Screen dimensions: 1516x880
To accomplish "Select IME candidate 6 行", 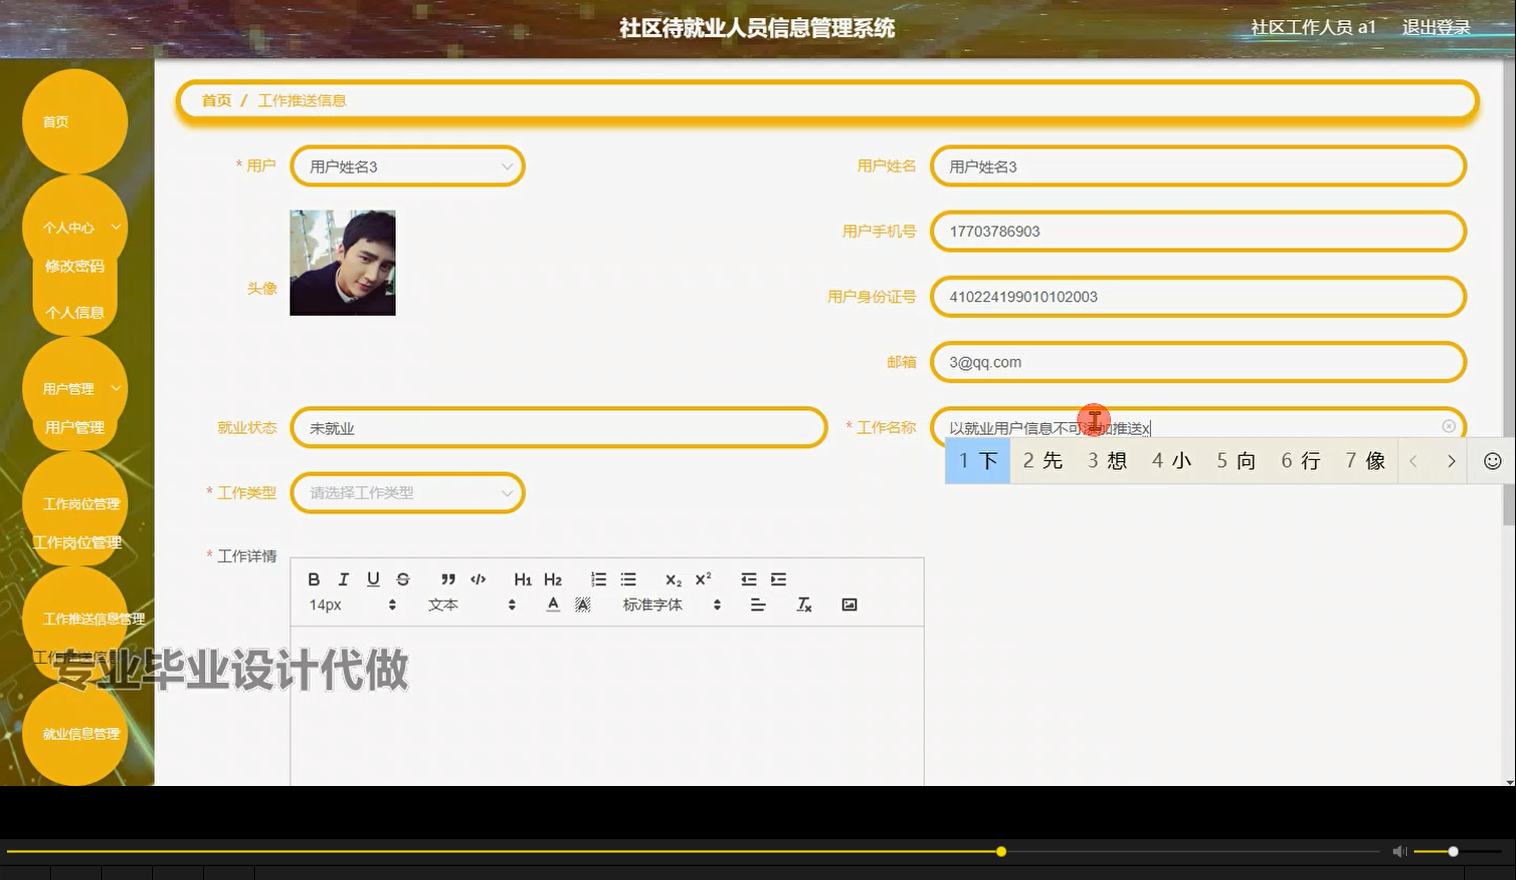I will [x=1300, y=461].
